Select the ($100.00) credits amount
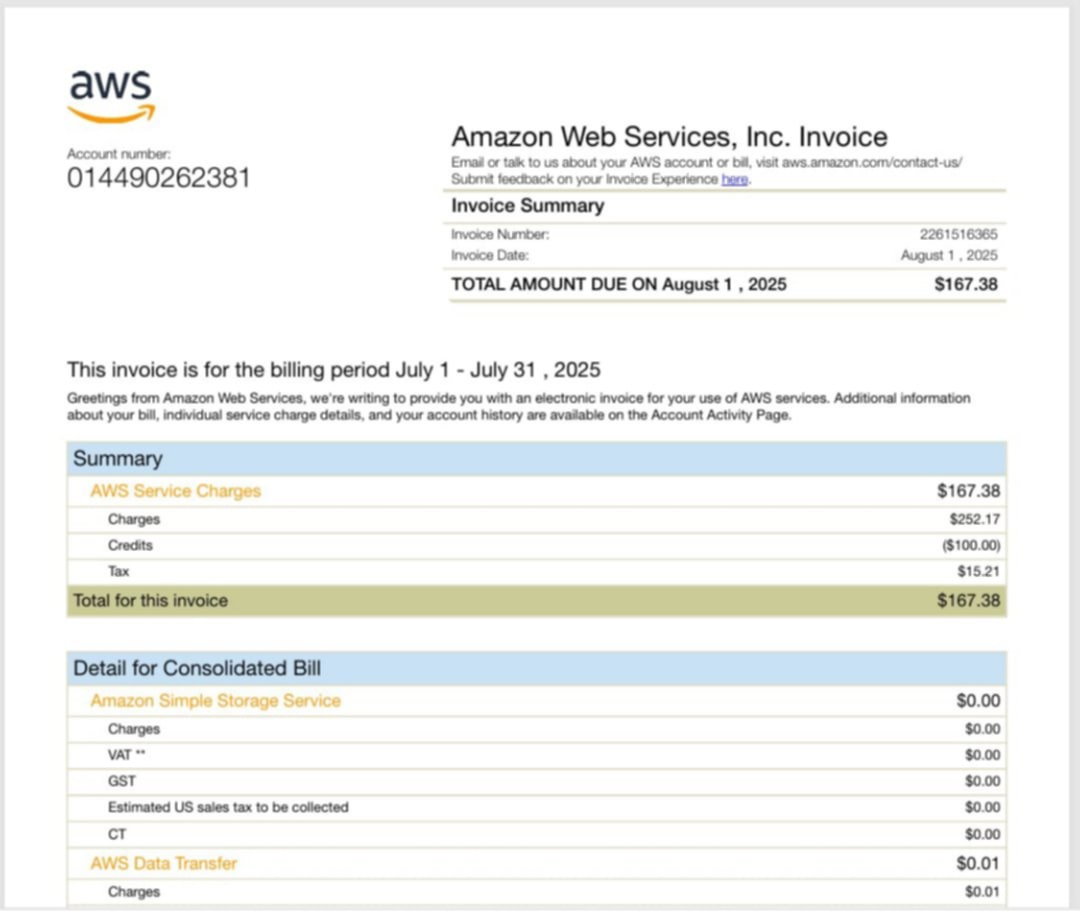1080x911 pixels. coord(971,545)
